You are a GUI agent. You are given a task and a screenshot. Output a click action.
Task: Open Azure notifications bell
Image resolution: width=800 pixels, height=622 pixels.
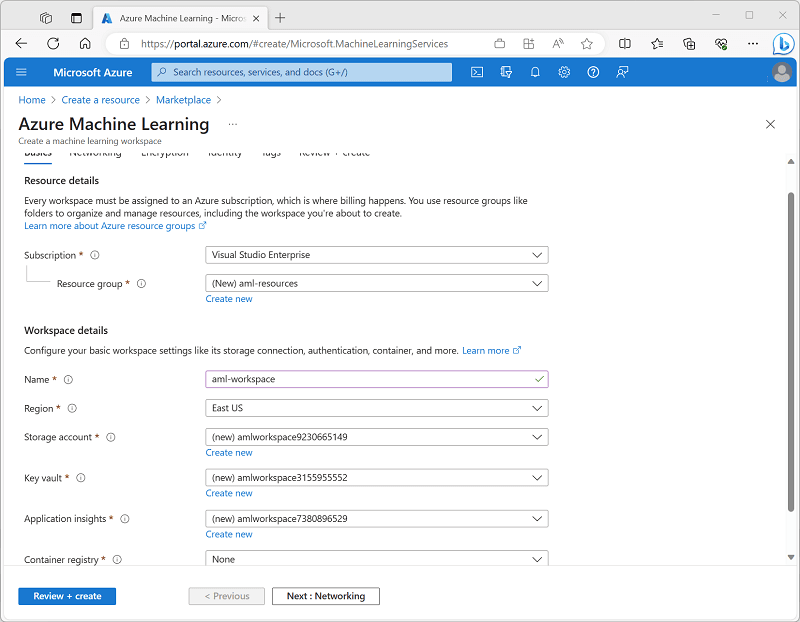tap(535, 72)
